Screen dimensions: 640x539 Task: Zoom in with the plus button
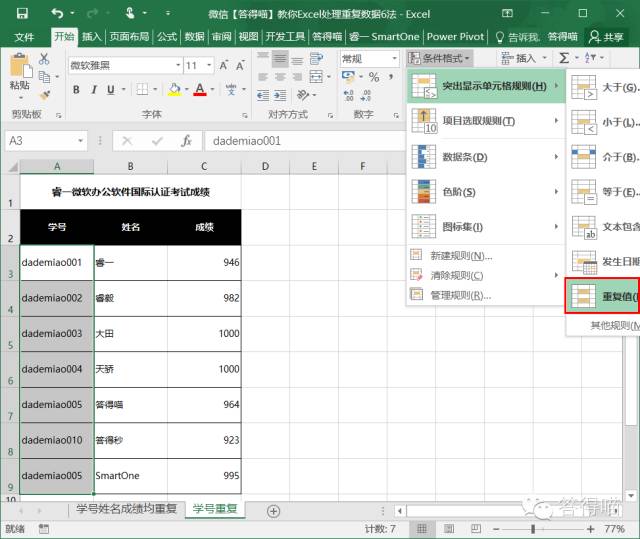click(x=590, y=529)
